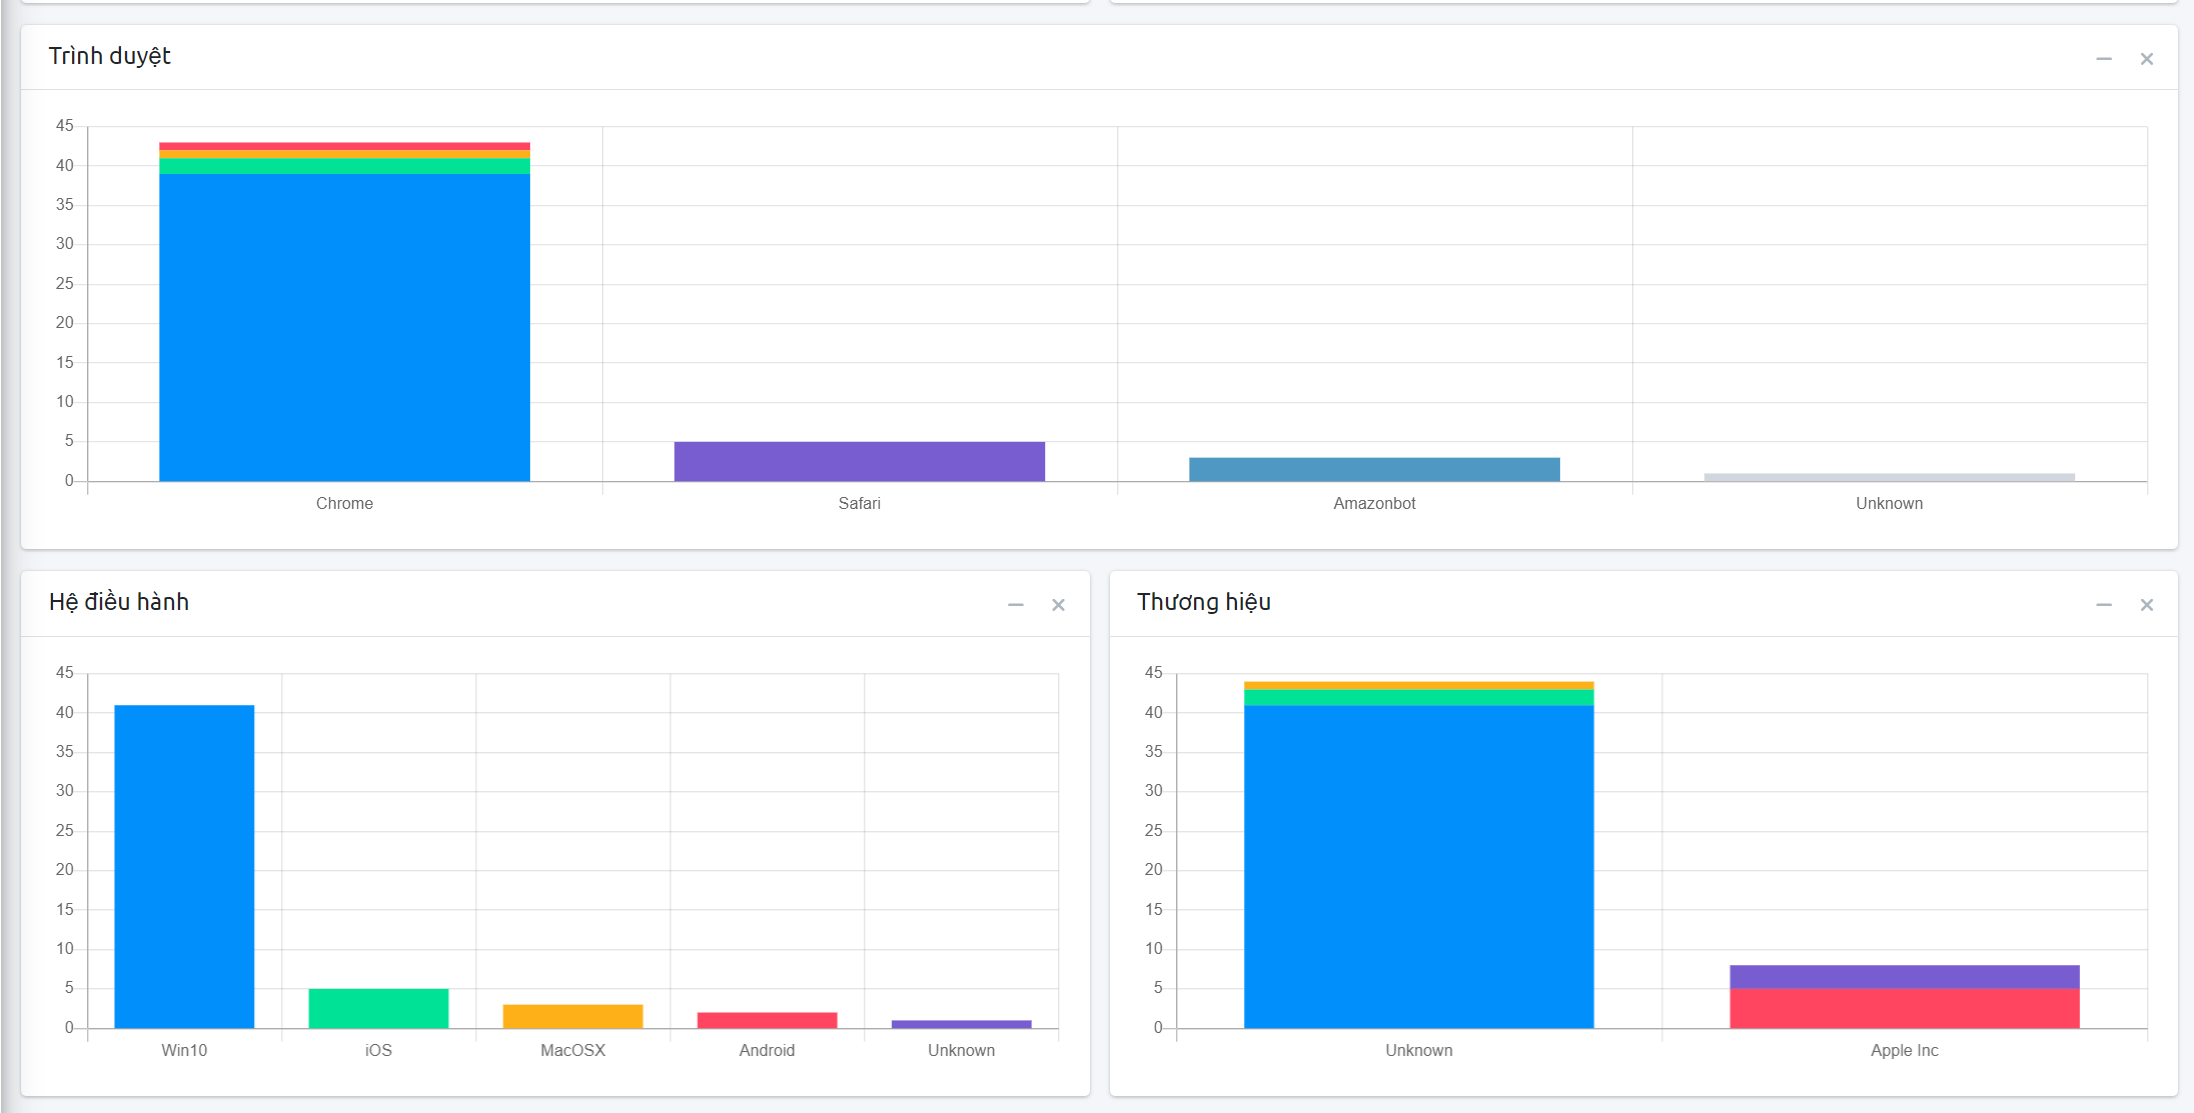This screenshot has height=1113, width=2194.
Task: Click the blue Win10 bar
Action: pyautogui.click(x=184, y=866)
